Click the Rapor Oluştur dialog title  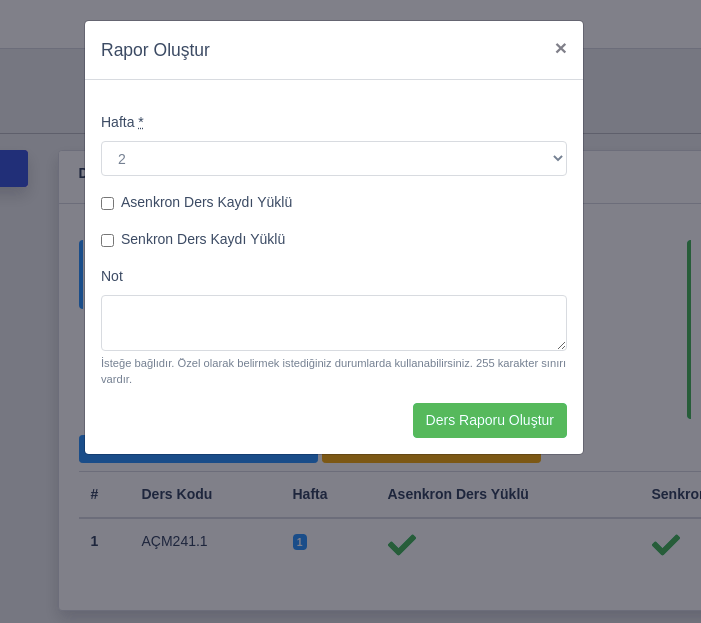(x=155, y=50)
